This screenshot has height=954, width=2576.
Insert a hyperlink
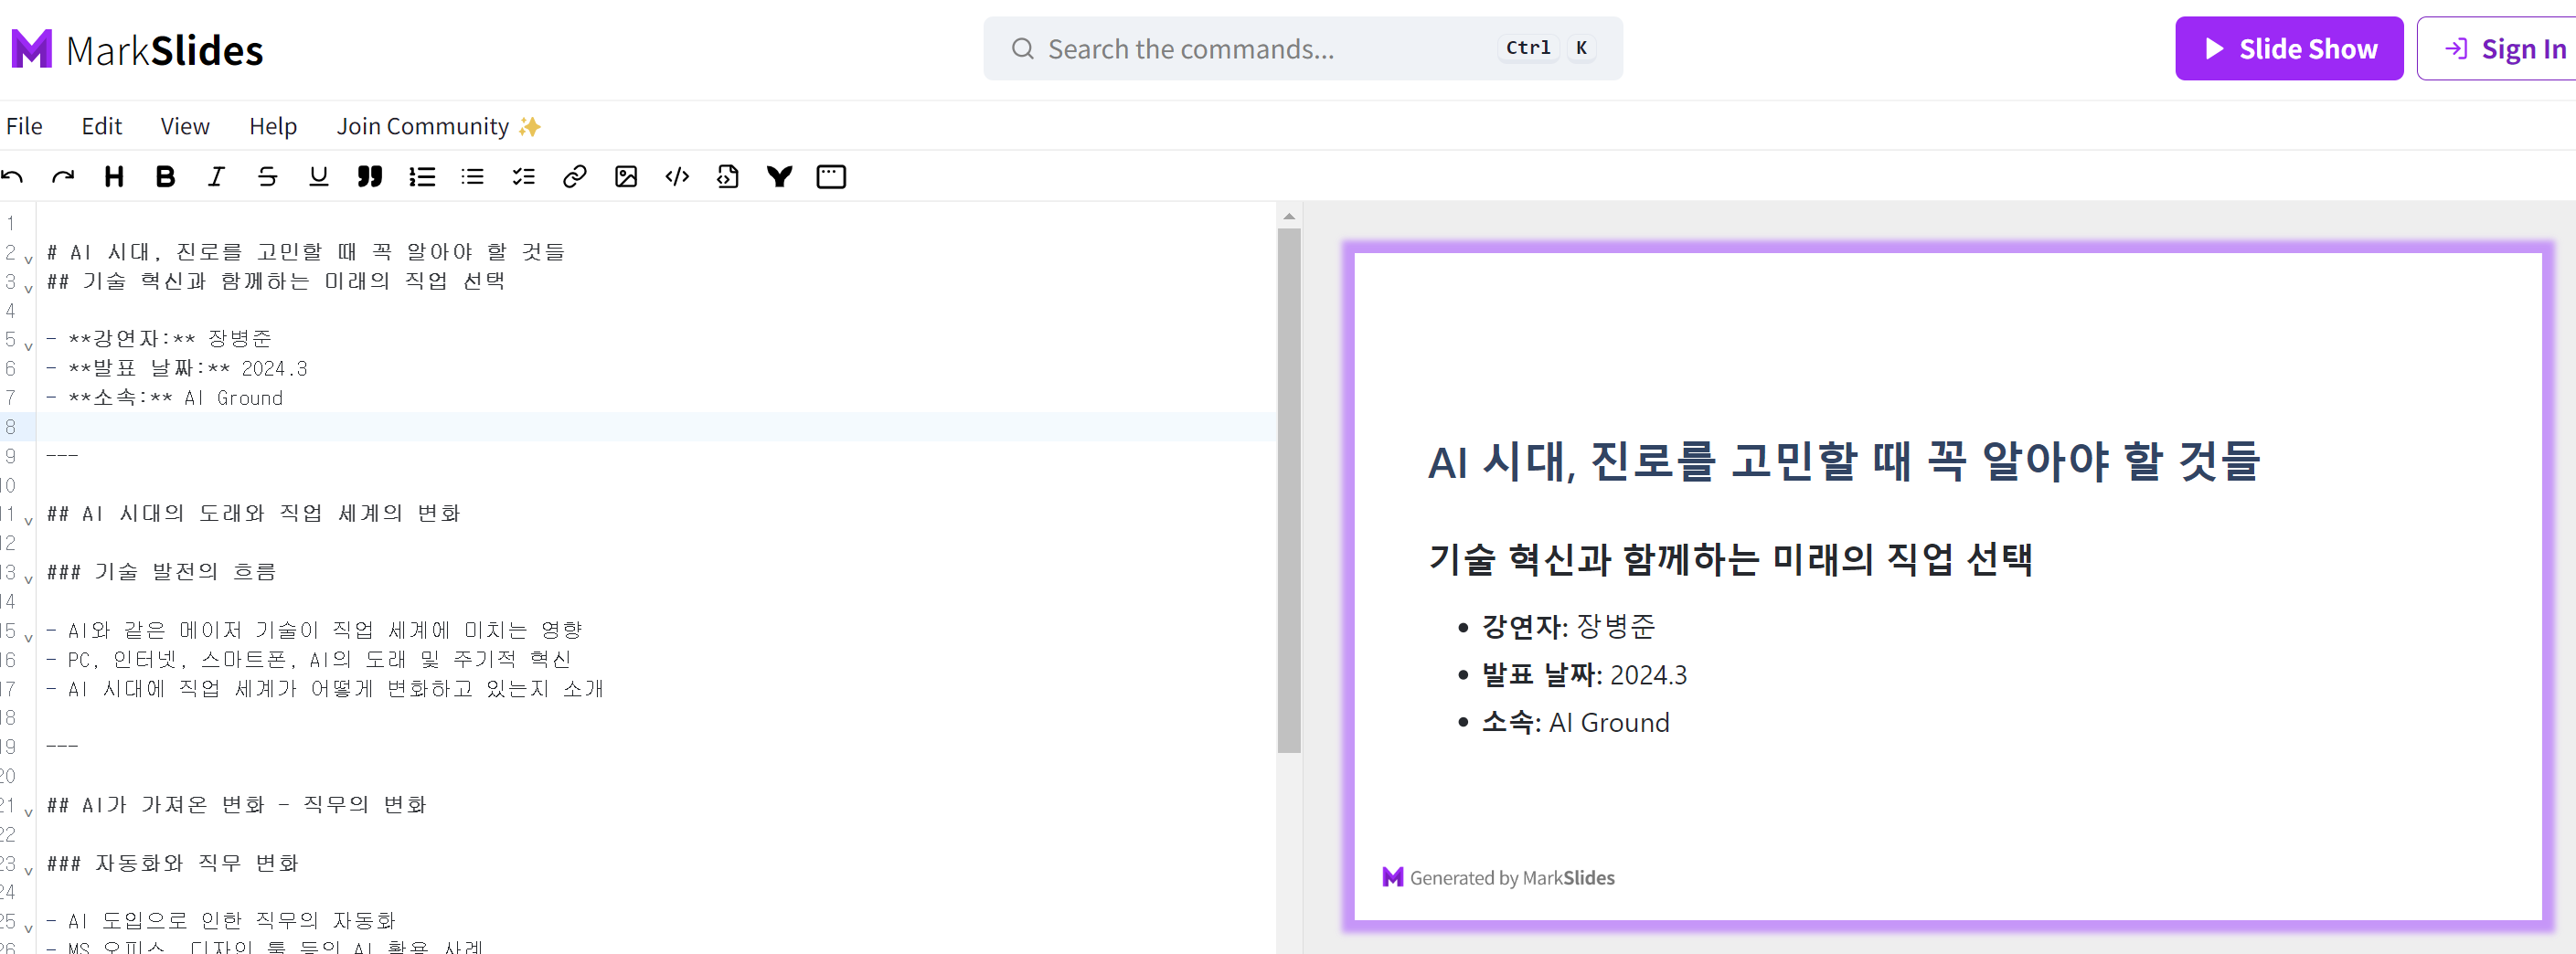click(x=574, y=177)
